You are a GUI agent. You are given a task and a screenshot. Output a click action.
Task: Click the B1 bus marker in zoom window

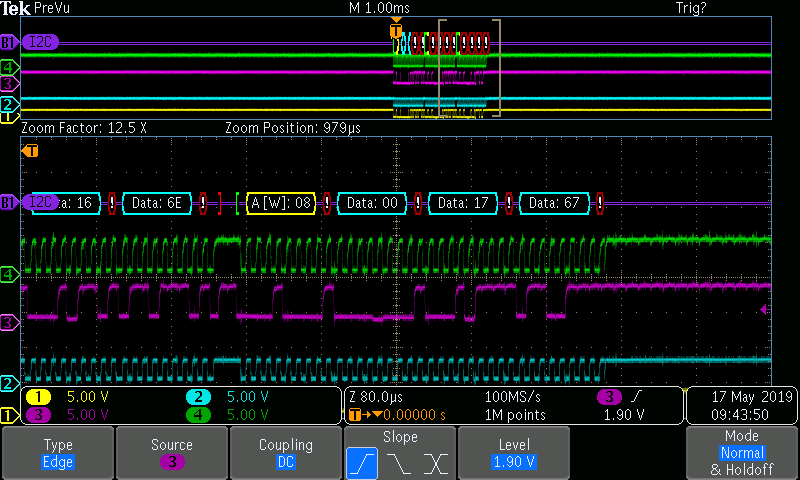tap(8, 203)
